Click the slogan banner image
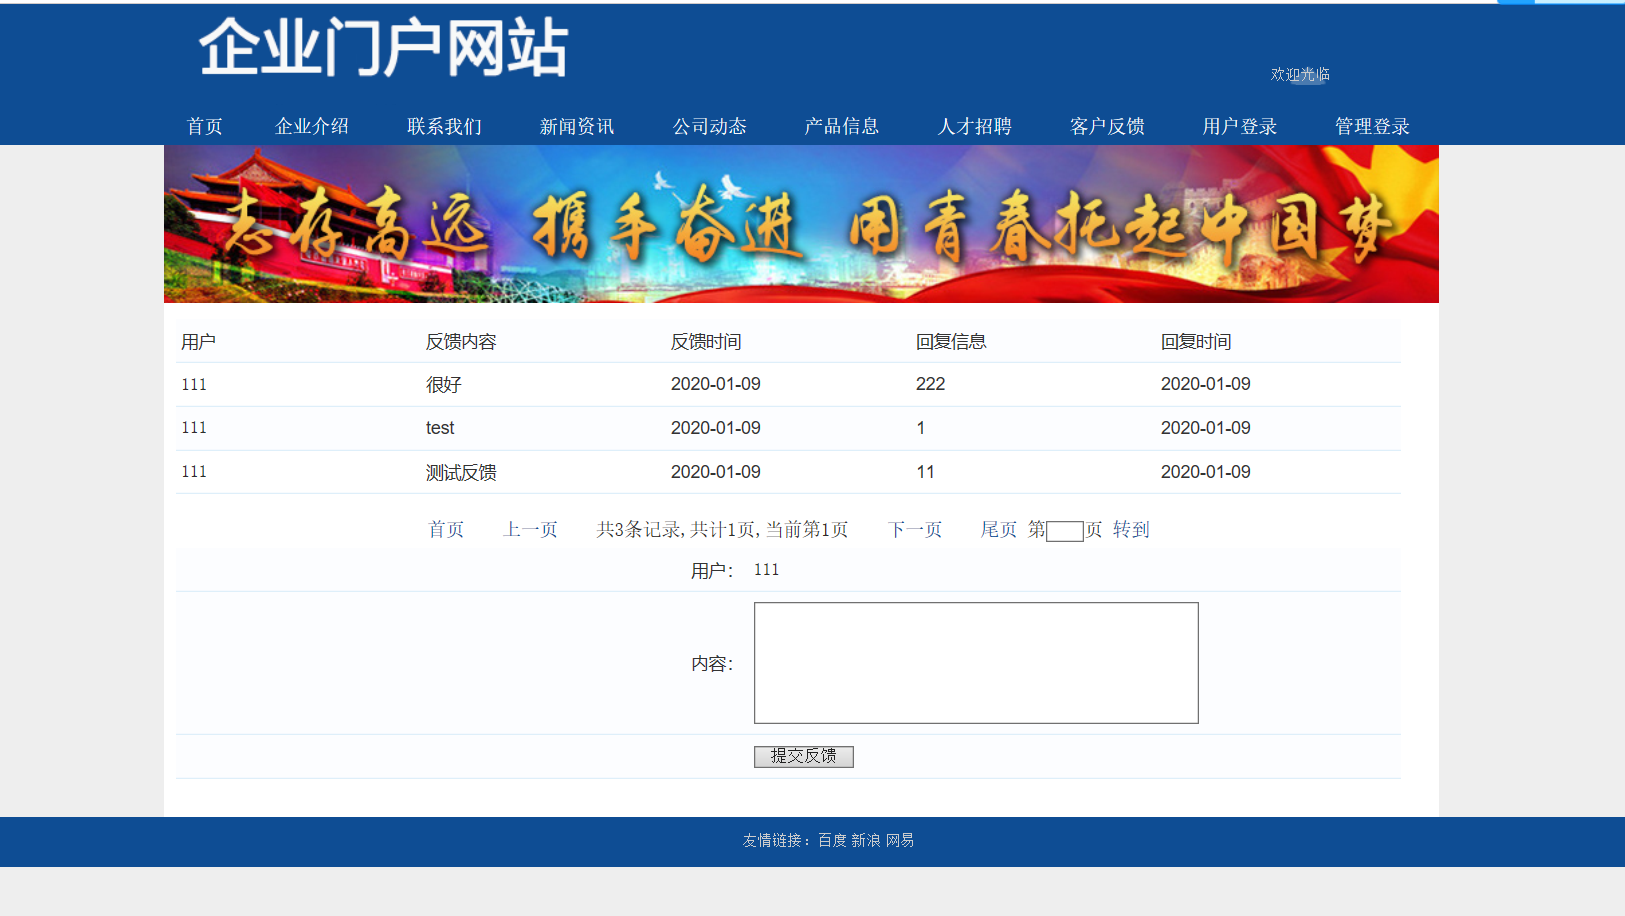The width and height of the screenshot is (1625, 916). point(801,224)
